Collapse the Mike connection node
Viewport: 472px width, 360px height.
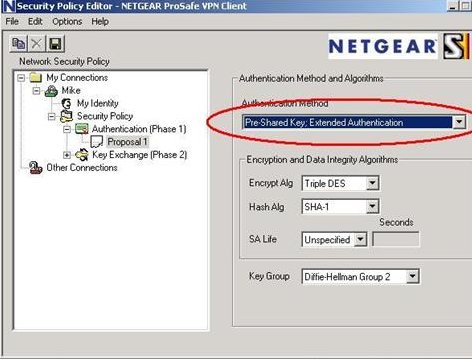coord(36,91)
